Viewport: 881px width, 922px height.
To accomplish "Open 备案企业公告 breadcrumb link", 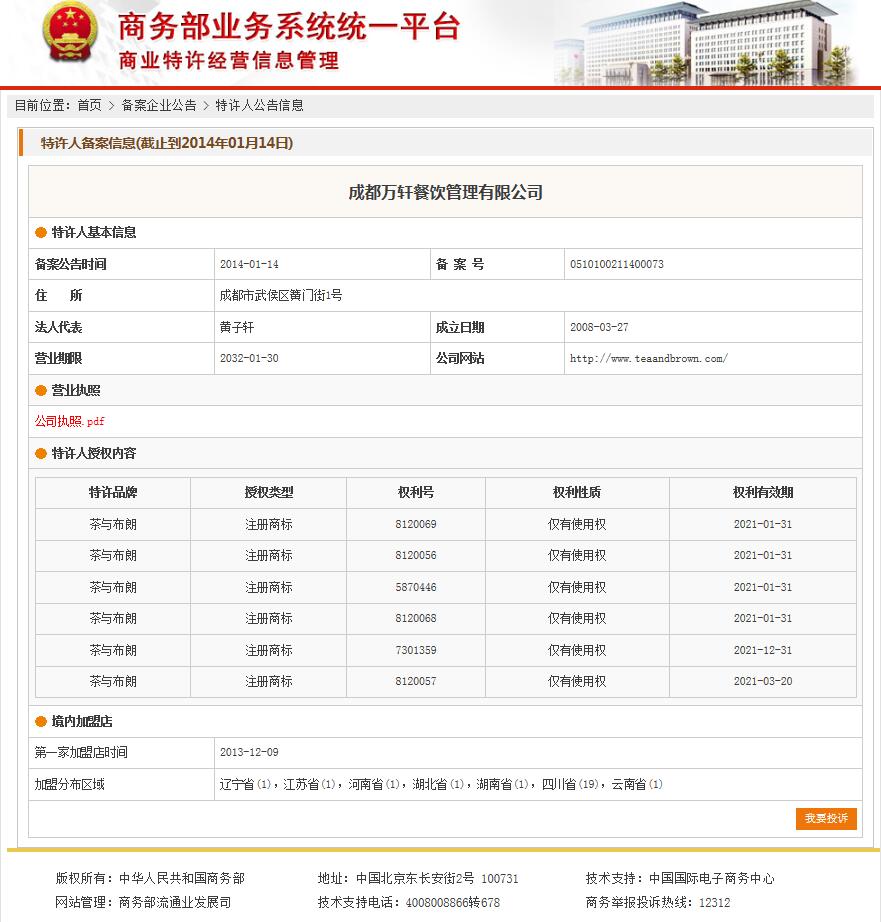I will pyautogui.click(x=159, y=105).
